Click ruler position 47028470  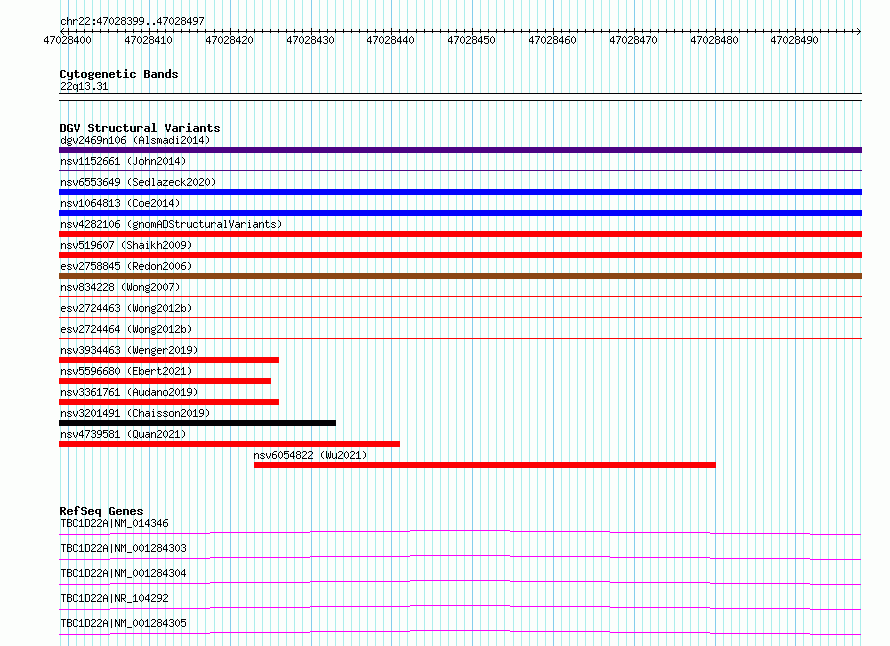click(633, 40)
